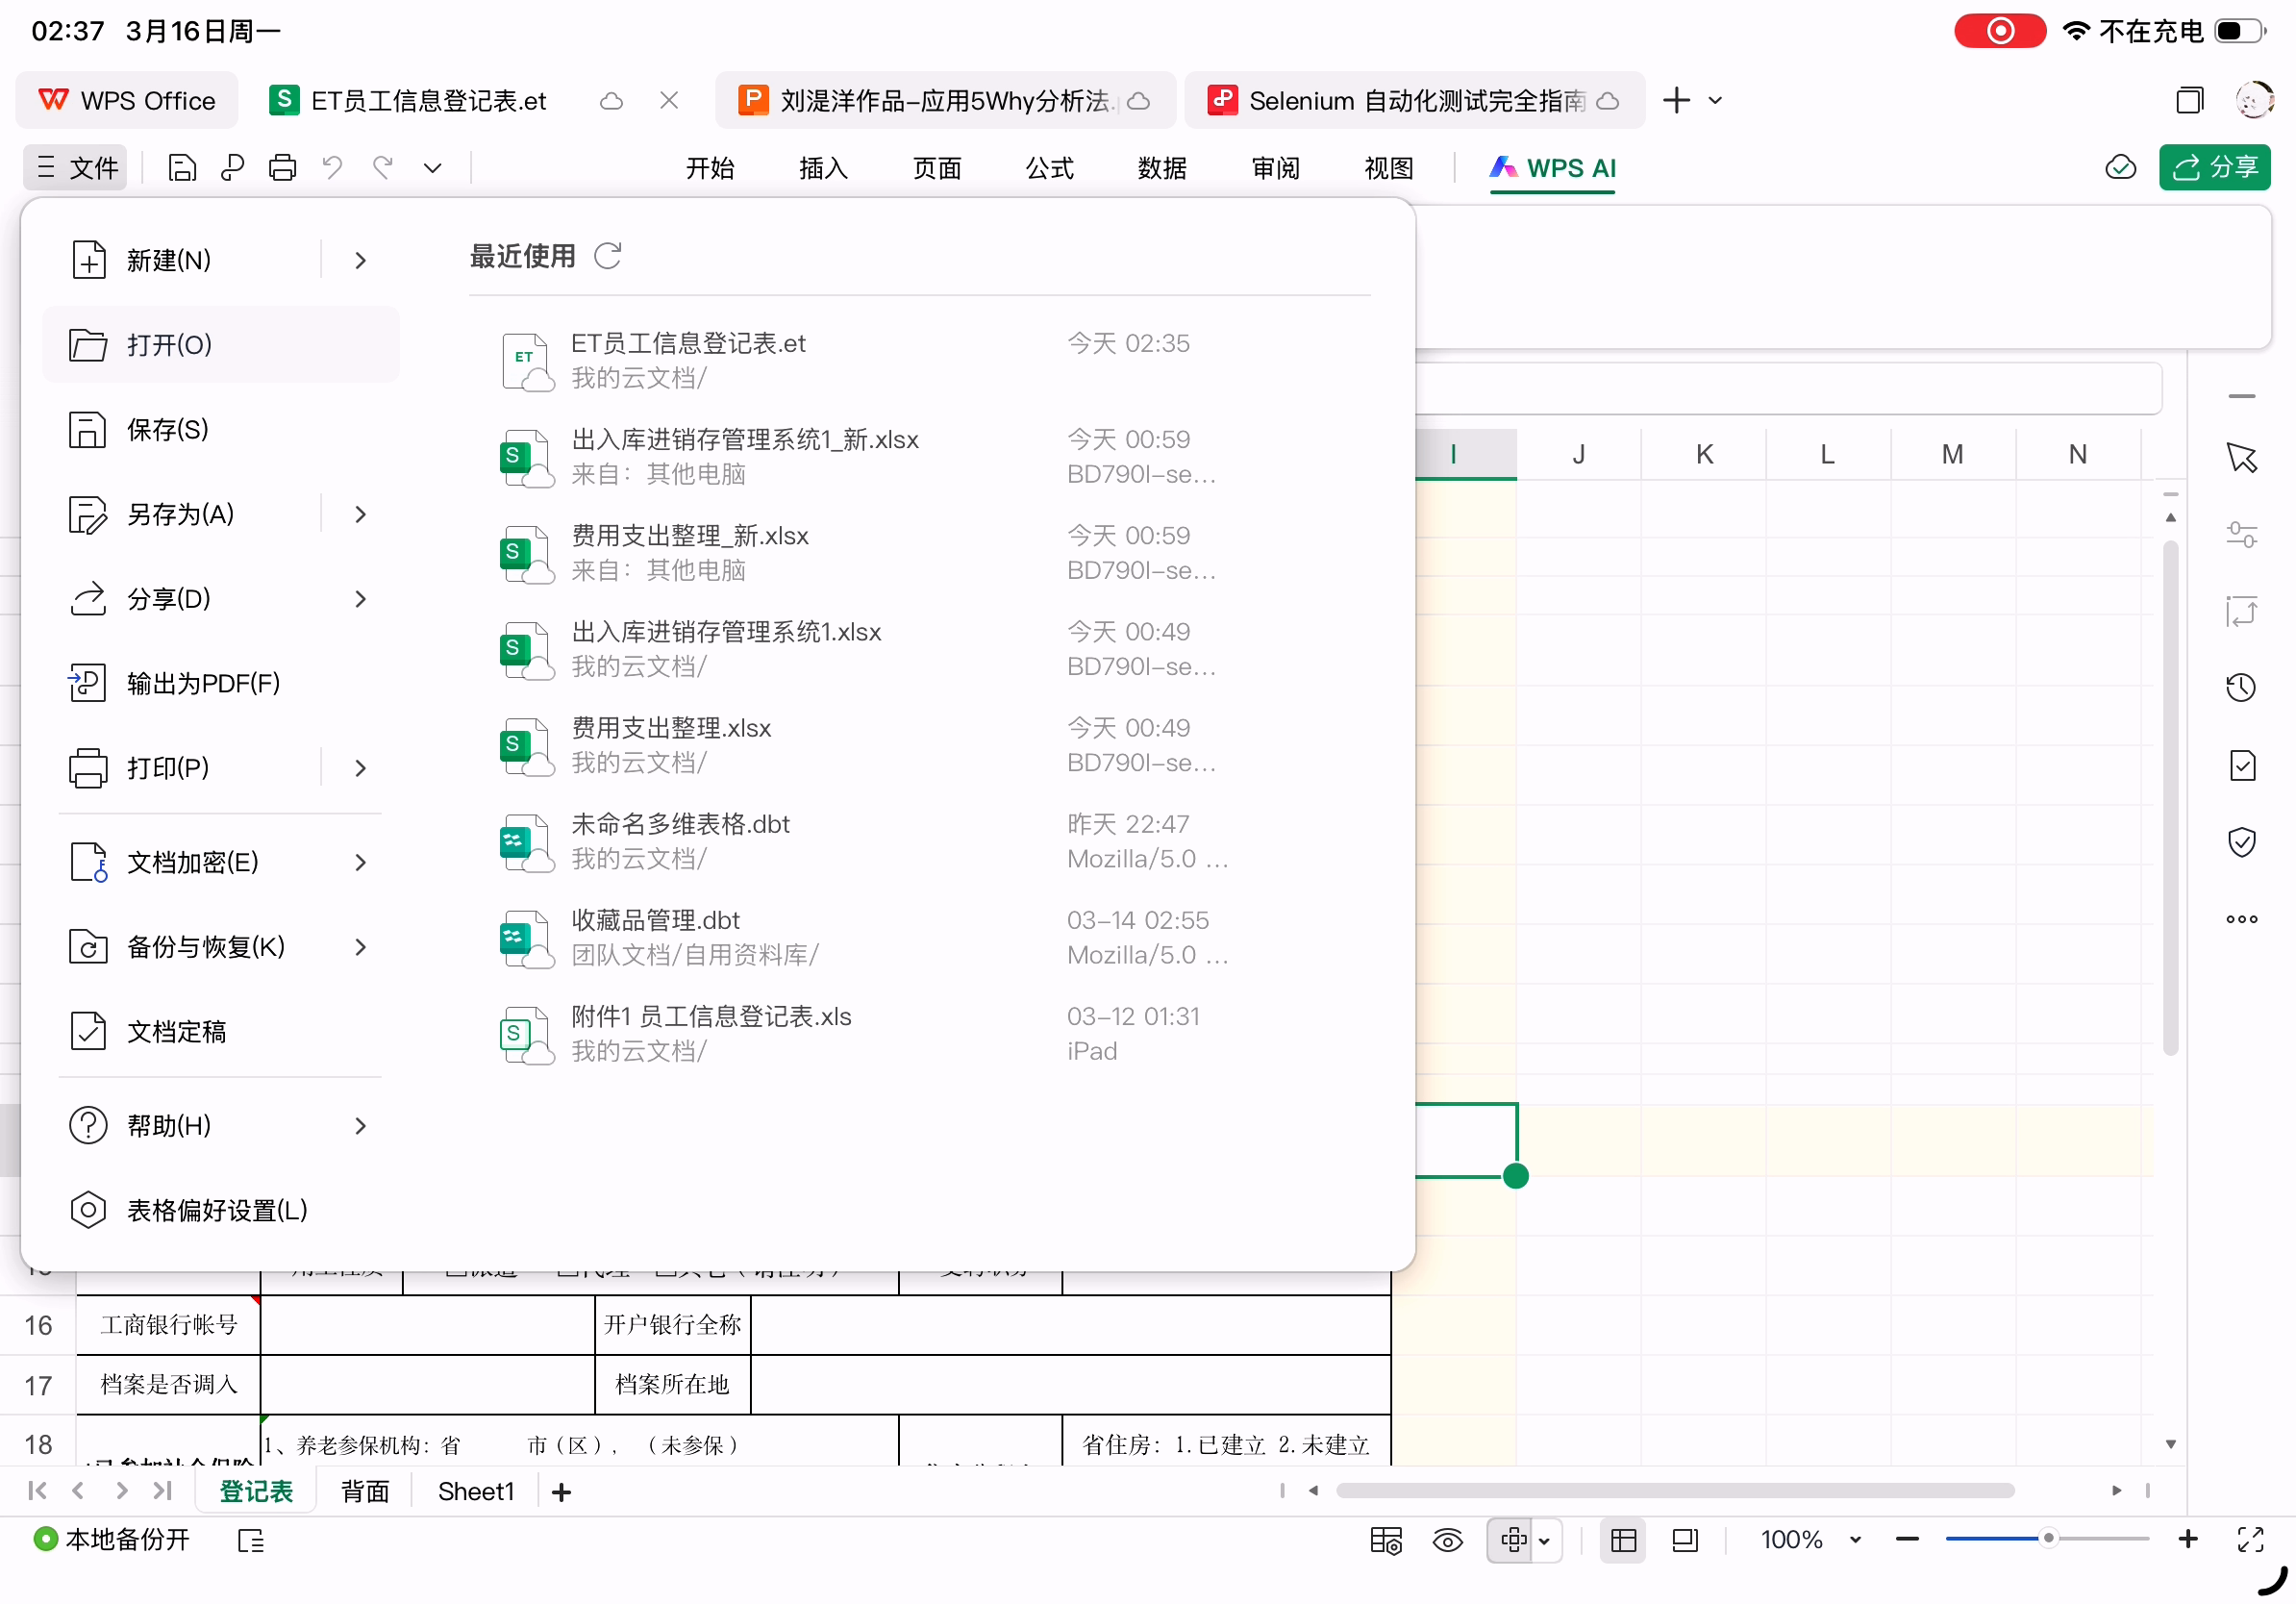
Task: Expand the Save As submenu arrow
Action: pyautogui.click(x=360, y=514)
